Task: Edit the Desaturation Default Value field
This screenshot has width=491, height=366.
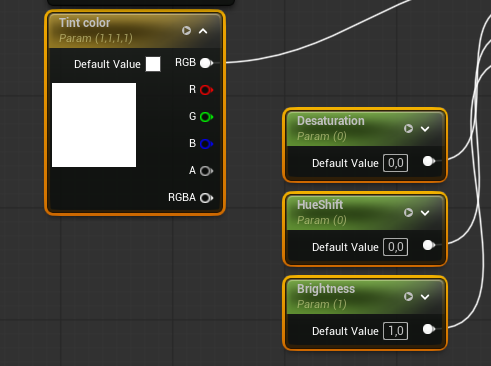Action: [395, 163]
